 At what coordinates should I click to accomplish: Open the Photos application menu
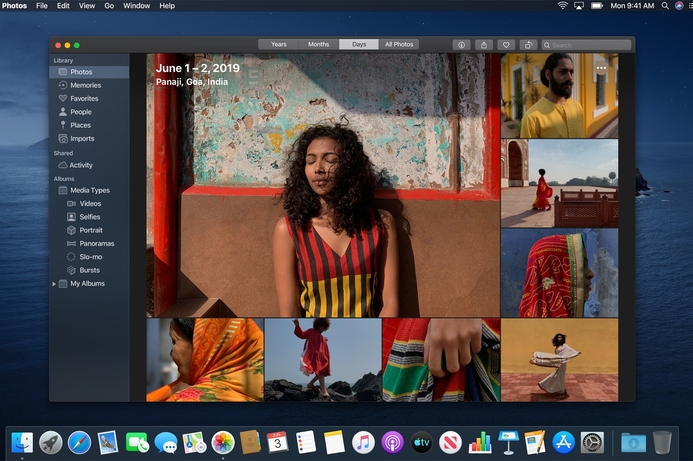click(x=14, y=6)
